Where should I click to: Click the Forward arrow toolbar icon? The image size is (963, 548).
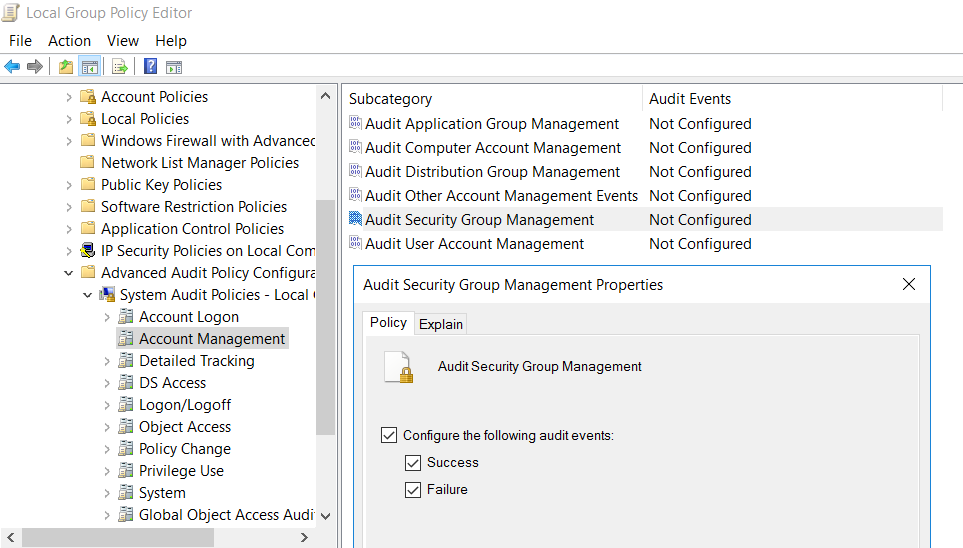pyautogui.click(x=35, y=67)
